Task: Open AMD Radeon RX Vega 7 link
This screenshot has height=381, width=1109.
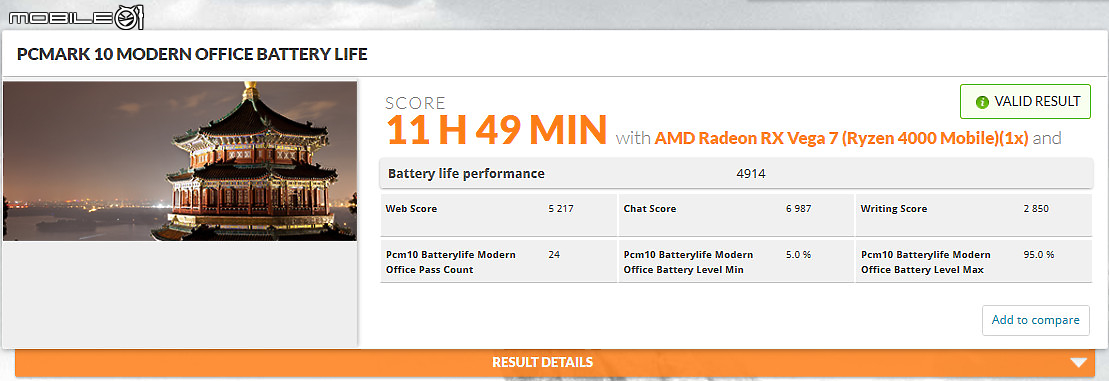Action: click(841, 138)
